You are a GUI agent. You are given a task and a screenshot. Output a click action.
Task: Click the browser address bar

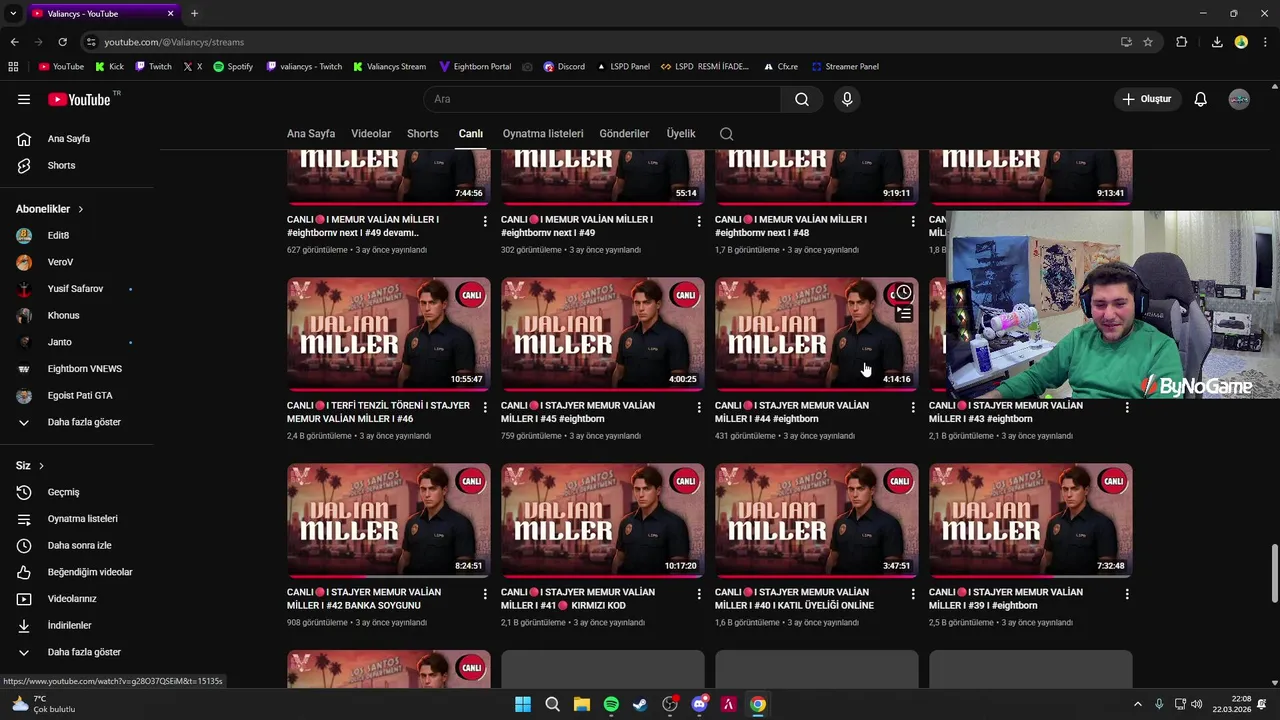(600, 42)
